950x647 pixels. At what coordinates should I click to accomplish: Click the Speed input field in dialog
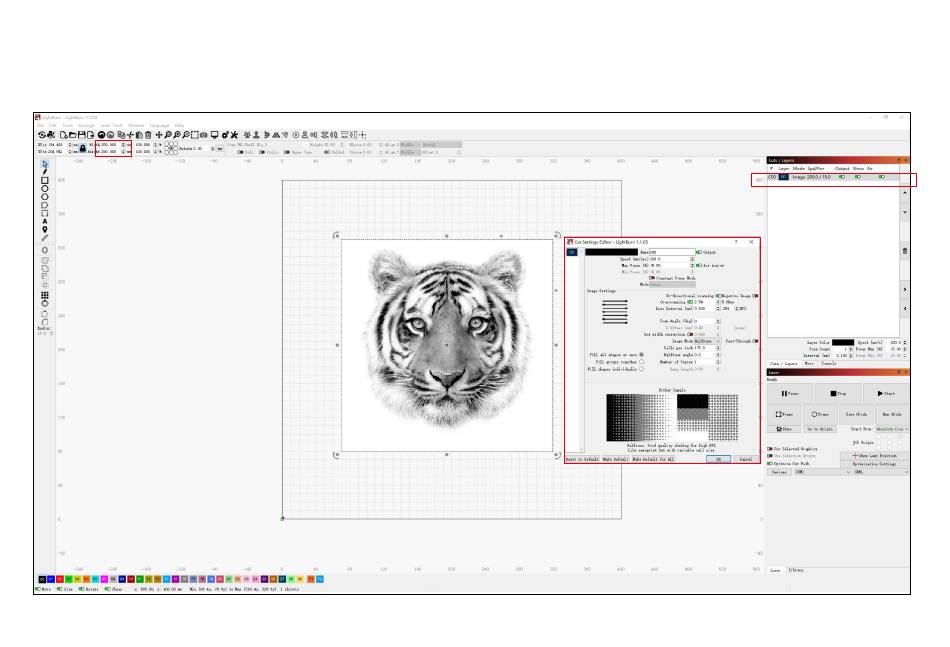(667, 258)
